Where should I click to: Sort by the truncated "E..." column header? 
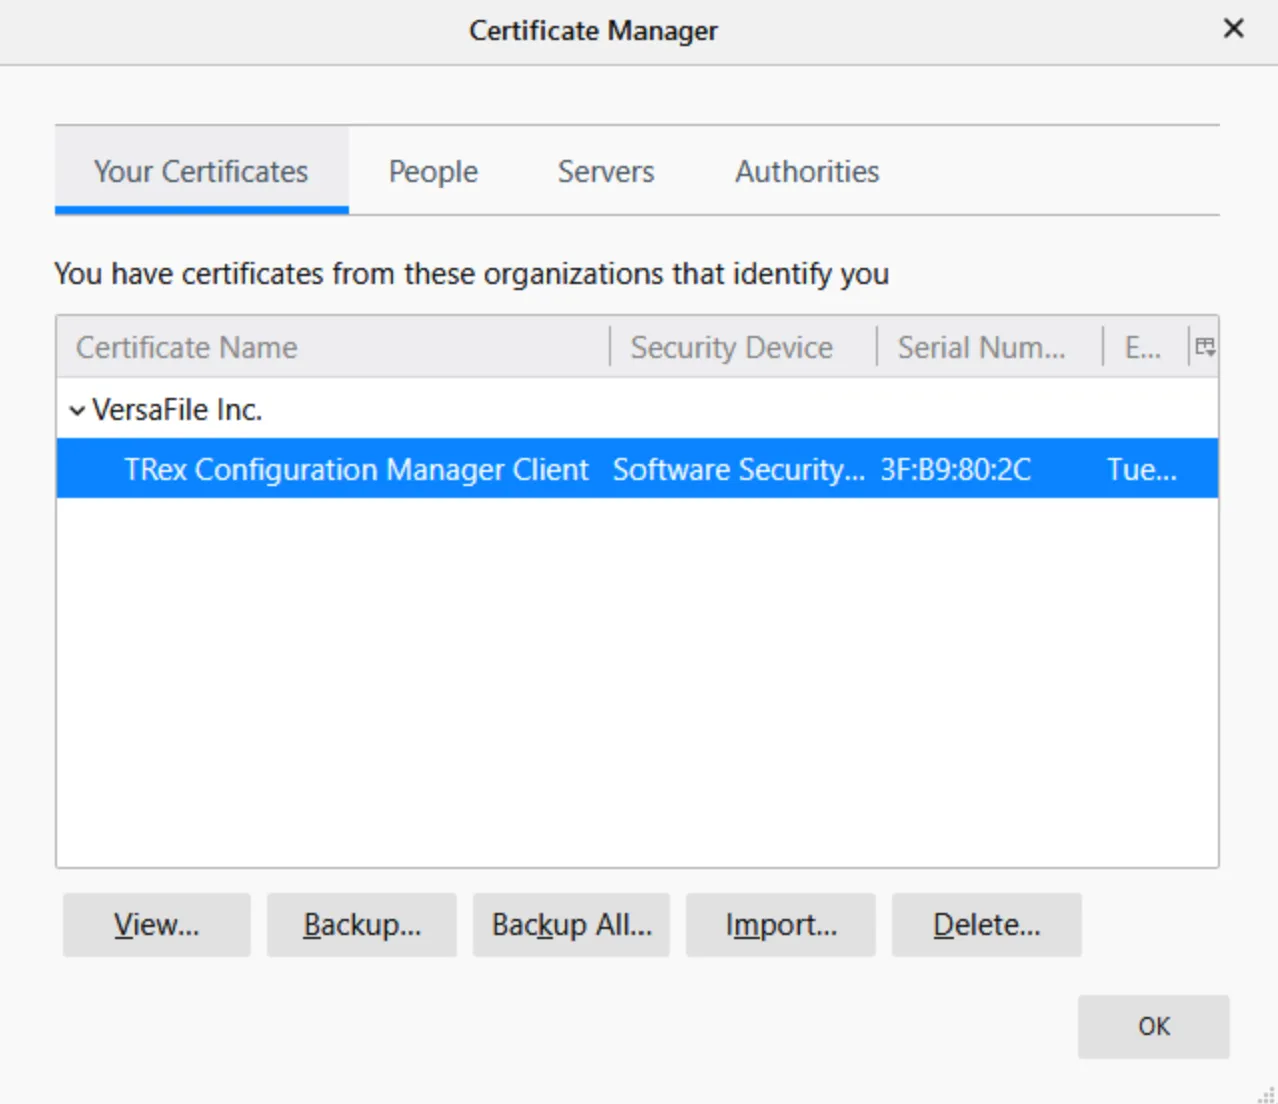(1145, 347)
